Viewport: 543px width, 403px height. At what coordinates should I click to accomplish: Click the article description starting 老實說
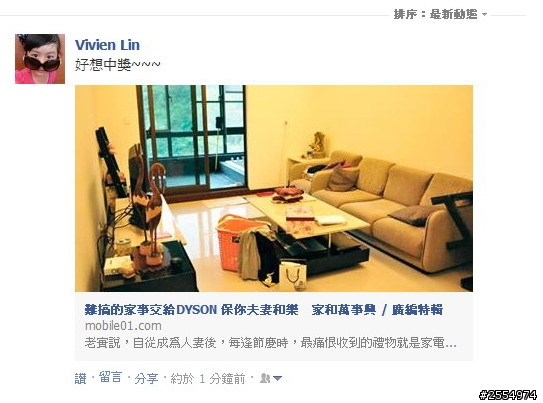pyautogui.click(x=270, y=343)
